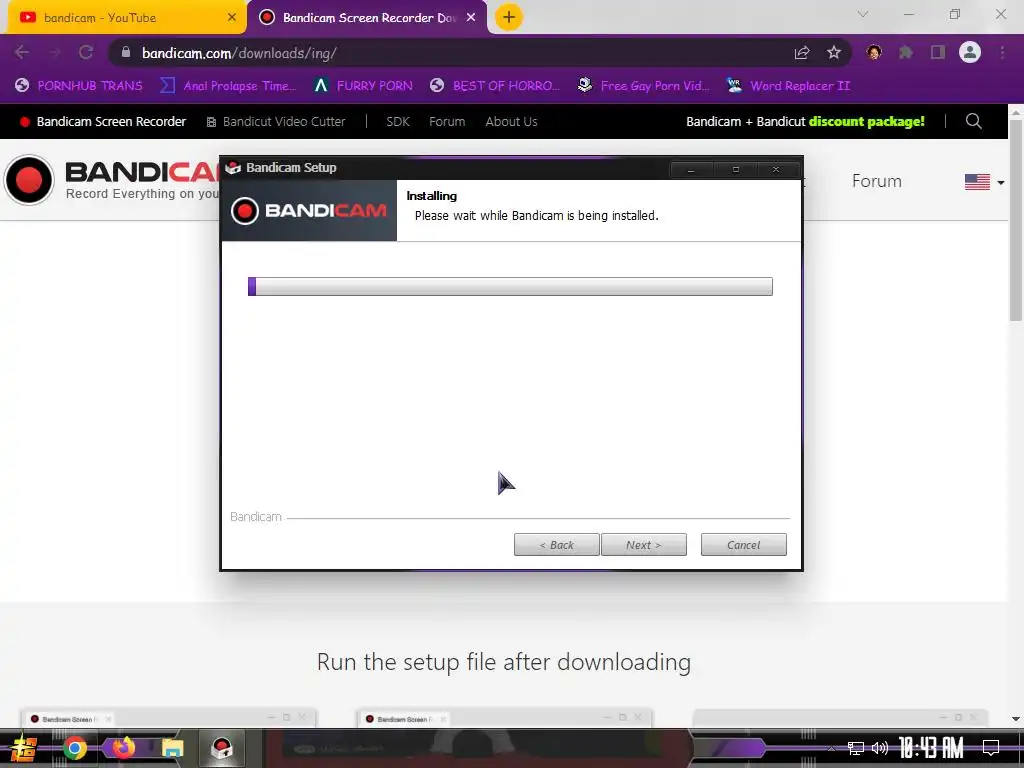This screenshot has width=1024, height=768.
Task: Launch Firefox from the taskbar
Action: (x=123, y=748)
